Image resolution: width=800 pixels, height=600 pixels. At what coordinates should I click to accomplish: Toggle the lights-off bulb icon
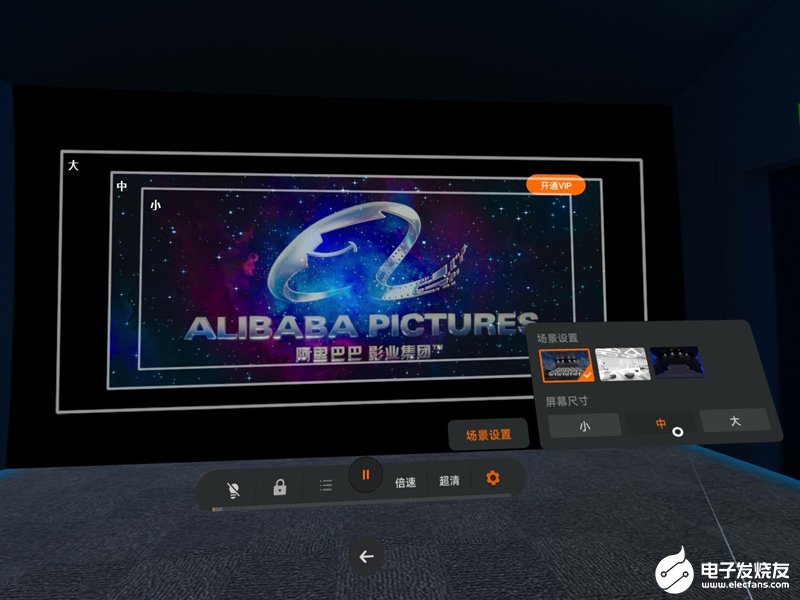tap(233, 490)
